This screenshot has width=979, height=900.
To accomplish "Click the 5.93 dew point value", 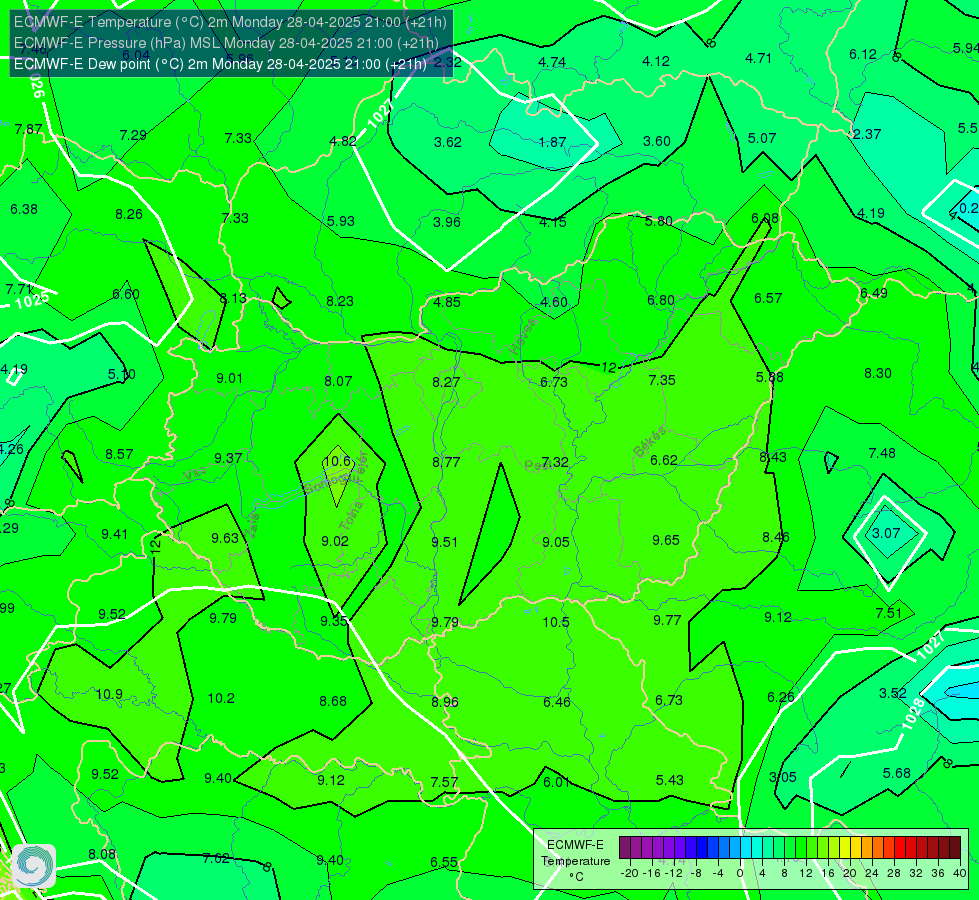I will tap(341, 221).
